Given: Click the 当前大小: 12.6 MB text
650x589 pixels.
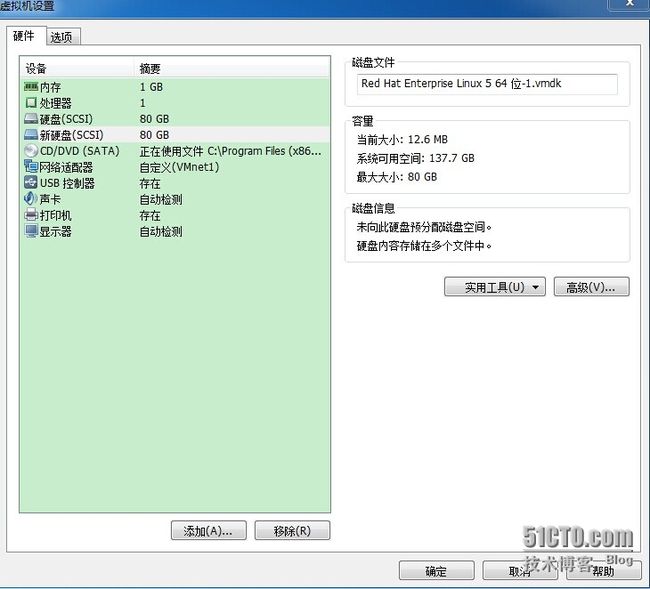Looking at the screenshot, I should [402, 139].
